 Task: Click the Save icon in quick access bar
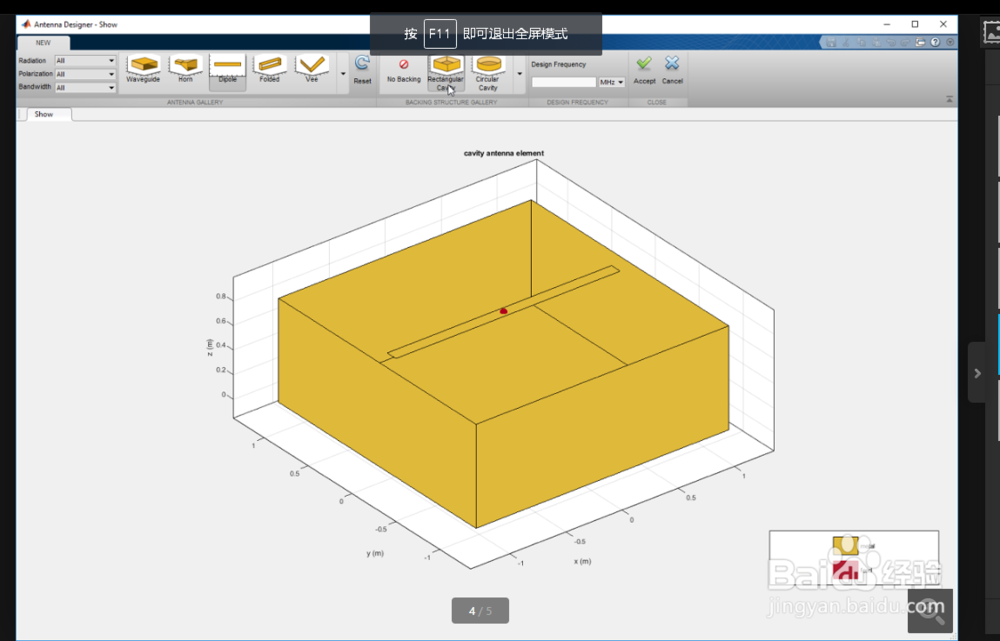point(831,42)
